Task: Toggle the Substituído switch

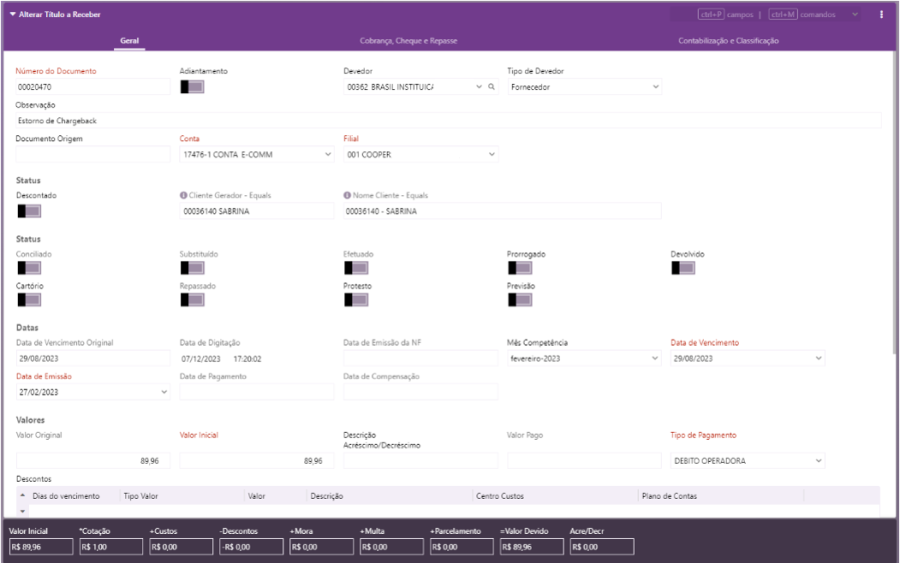Action: 192,268
